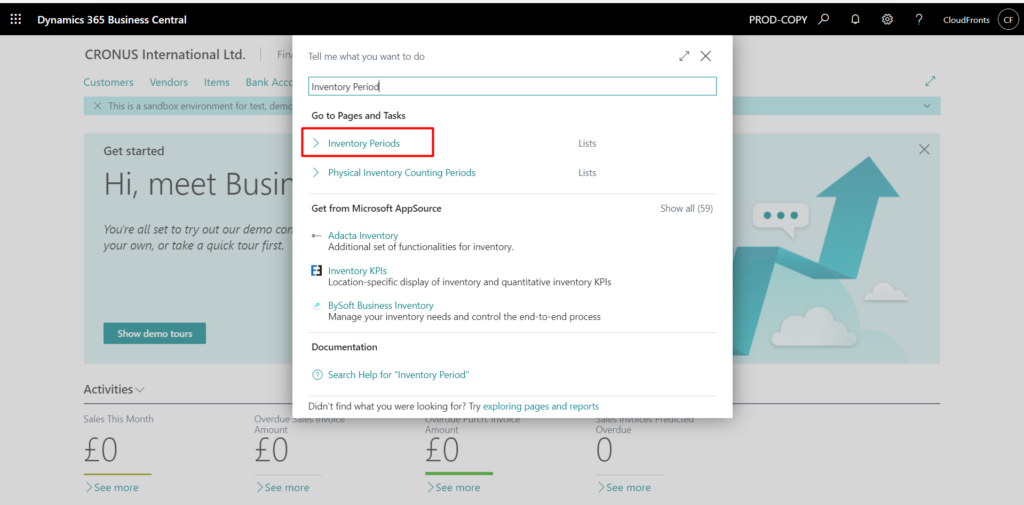Open Inventory KPIs app link
Image resolution: width=1024 pixels, height=505 pixels.
357,270
